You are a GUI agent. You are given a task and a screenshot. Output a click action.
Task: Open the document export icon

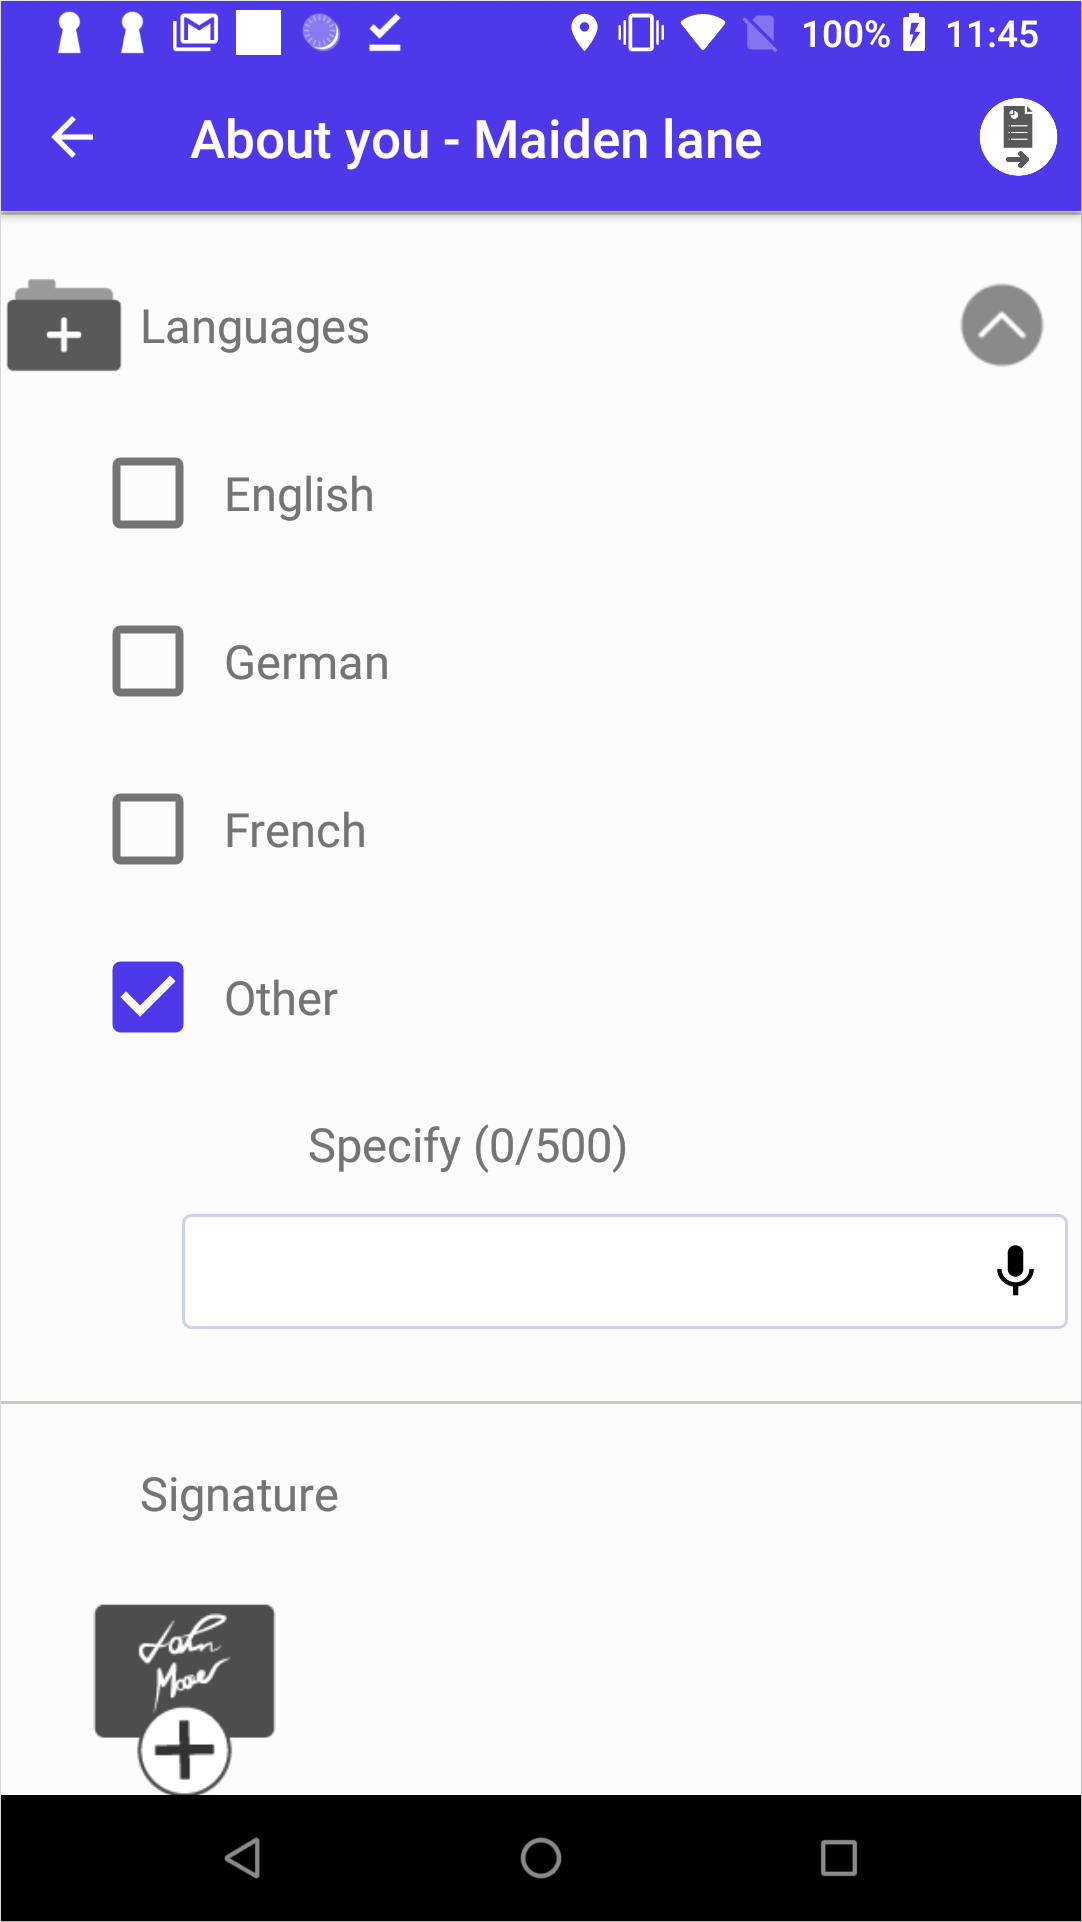(x=1018, y=137)
